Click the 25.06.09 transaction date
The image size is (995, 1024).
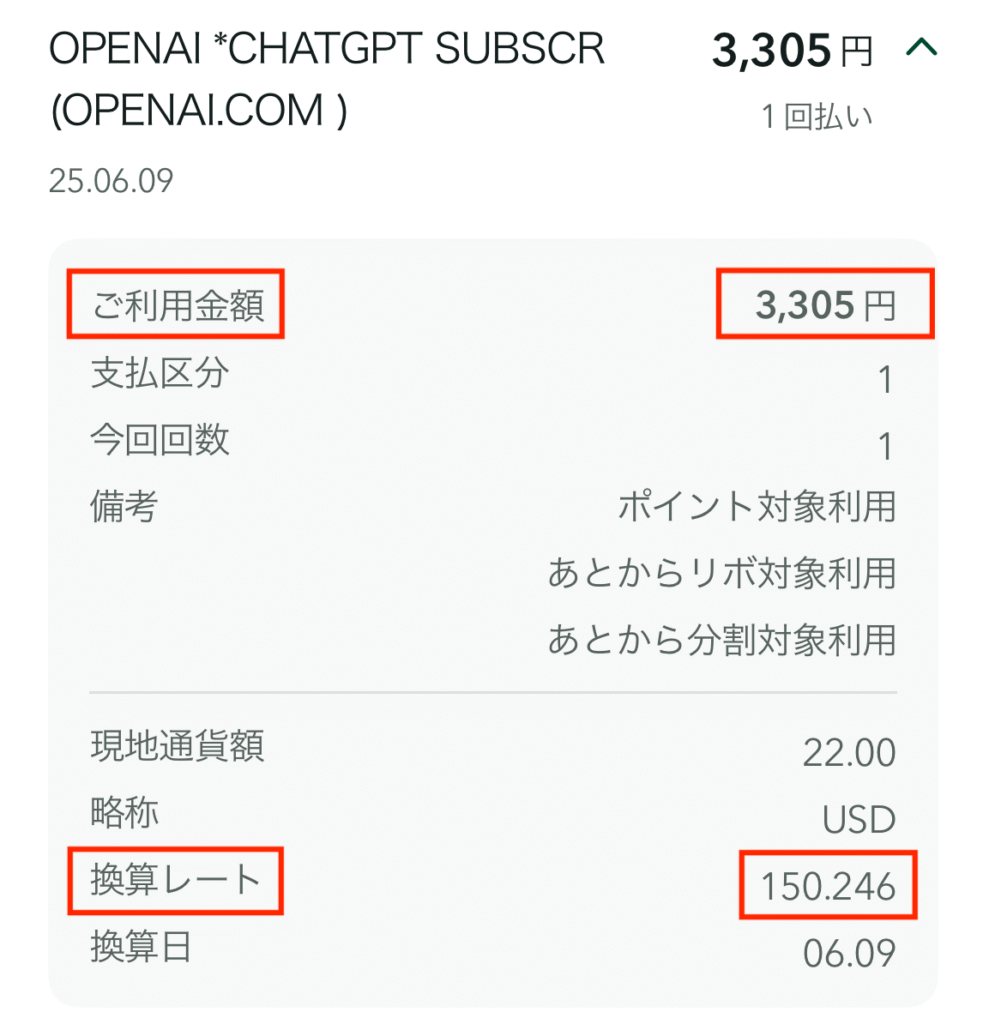(x=111, y=181)
